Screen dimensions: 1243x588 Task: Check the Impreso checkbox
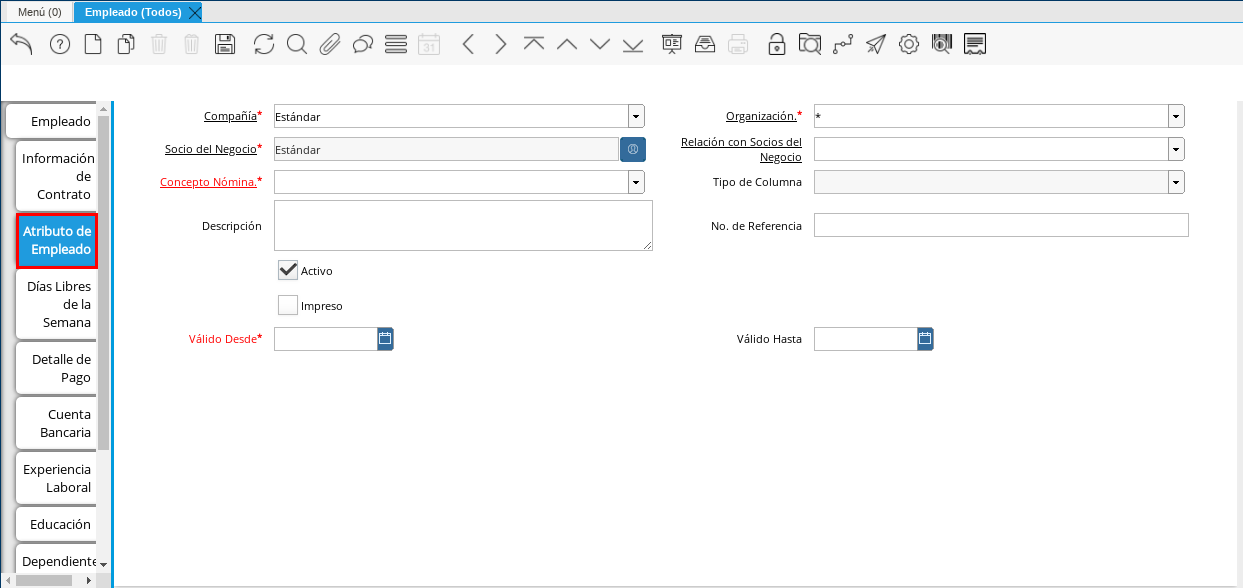[288, 306]
